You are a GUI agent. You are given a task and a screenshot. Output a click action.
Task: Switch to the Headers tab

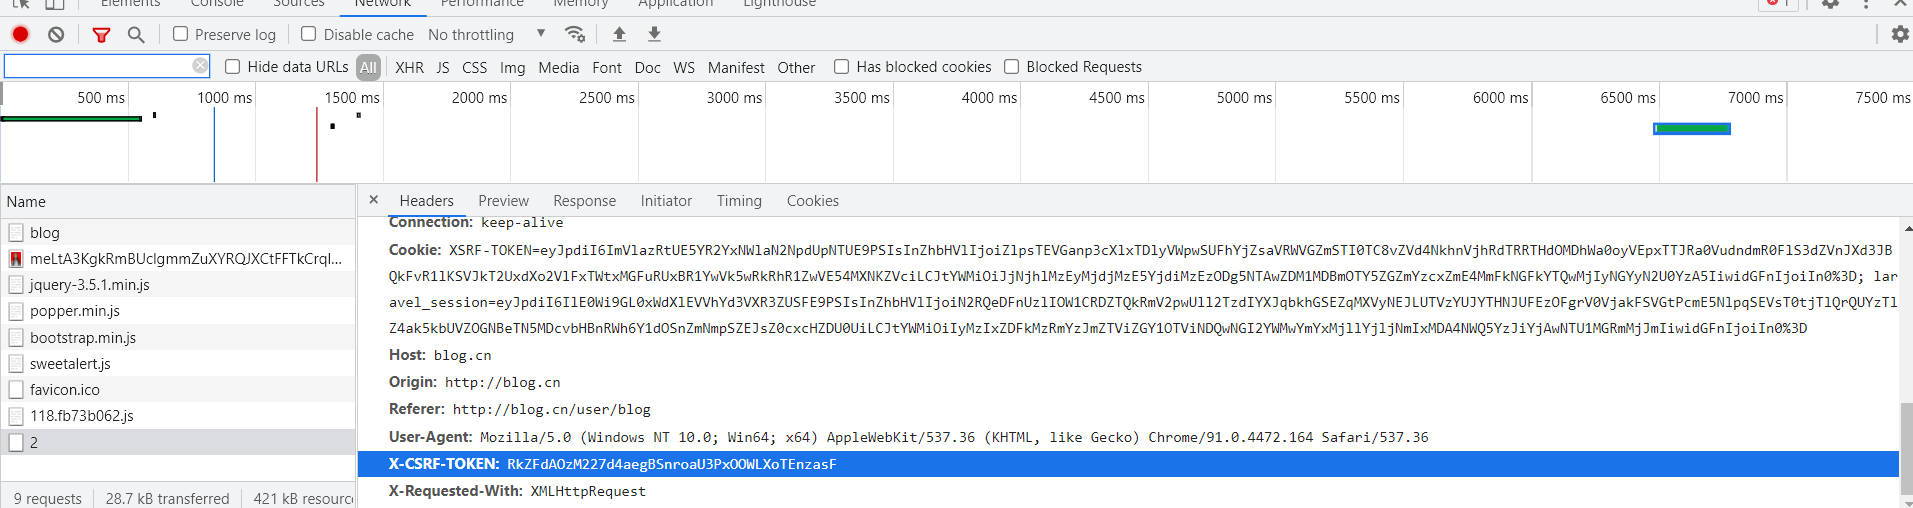pos(427,201)
